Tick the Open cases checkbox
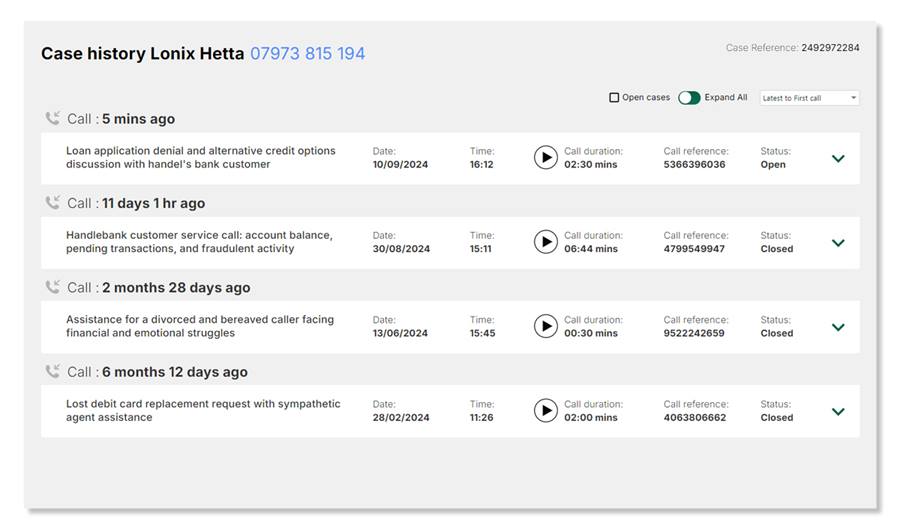900x529 pixels. (x=614, y=98)
